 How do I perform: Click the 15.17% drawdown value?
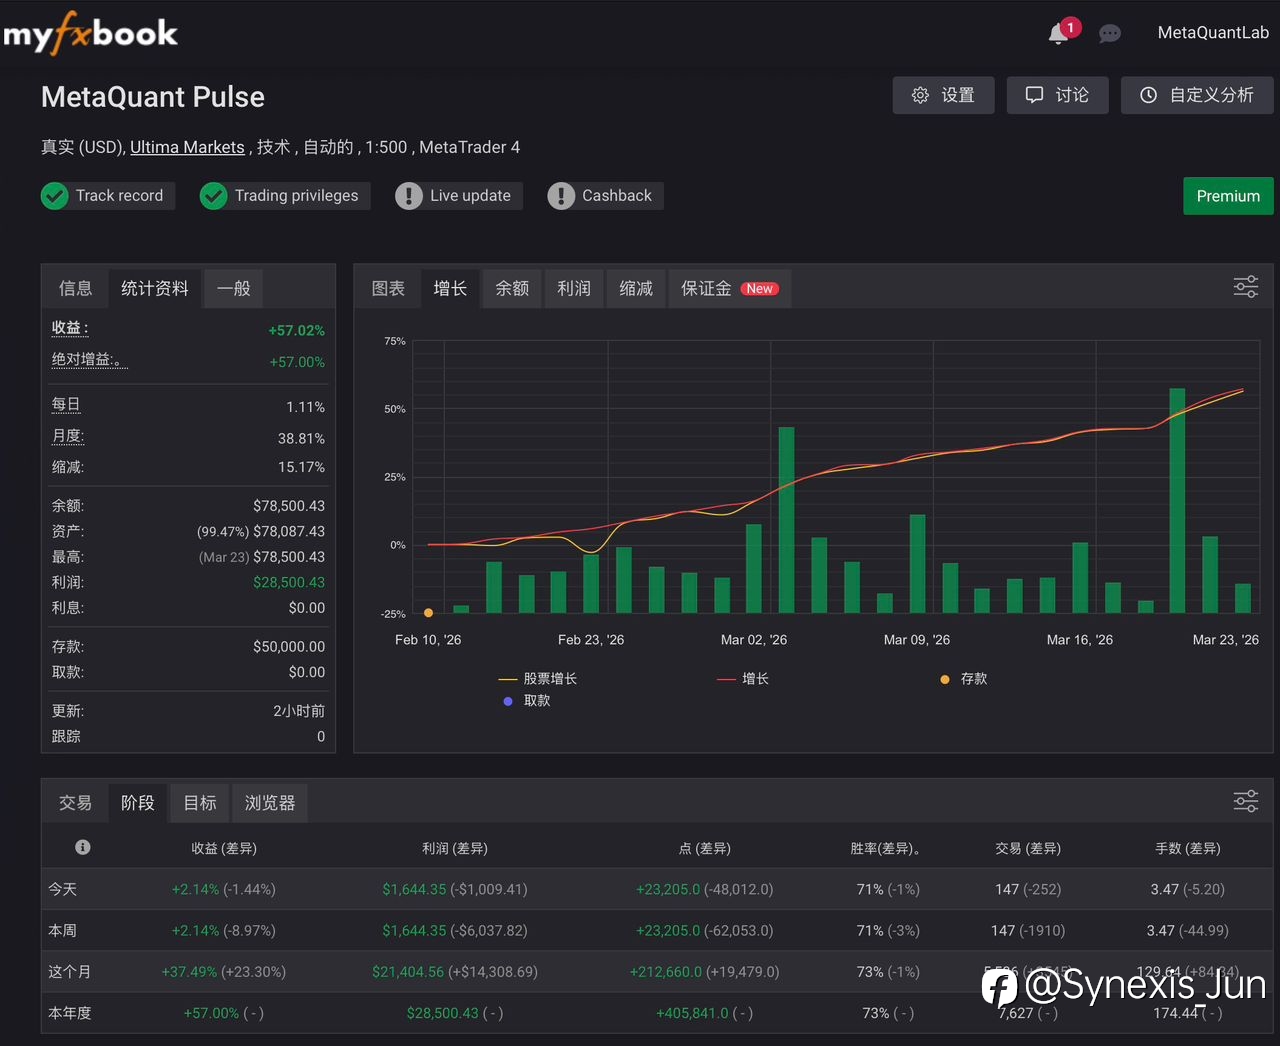301,467
